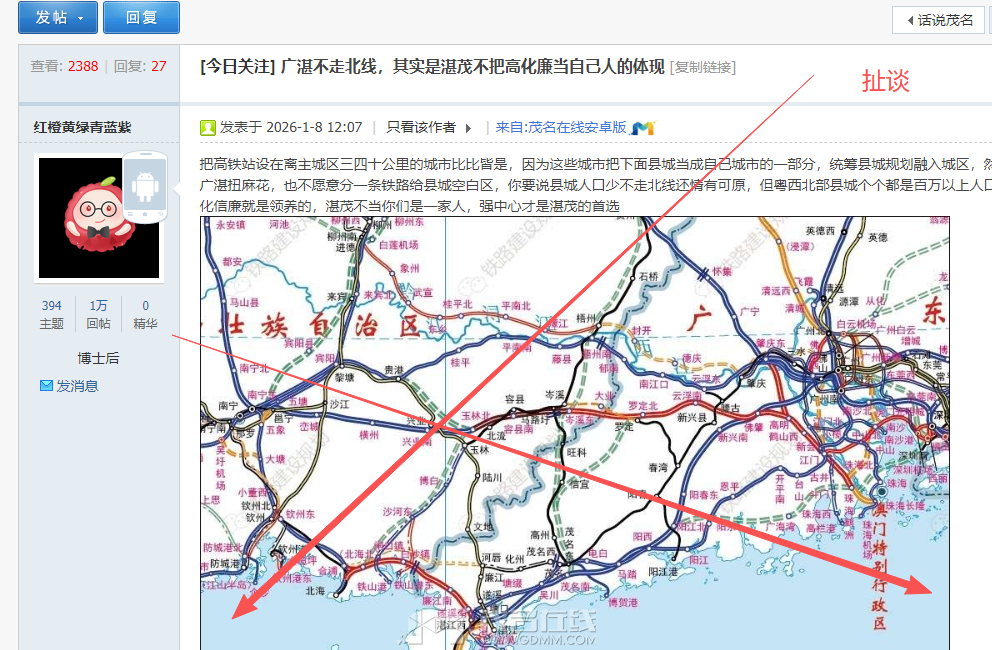Open the 来自:茂名在线安卓版 link
992x650 pixels.
click(560, 127)
